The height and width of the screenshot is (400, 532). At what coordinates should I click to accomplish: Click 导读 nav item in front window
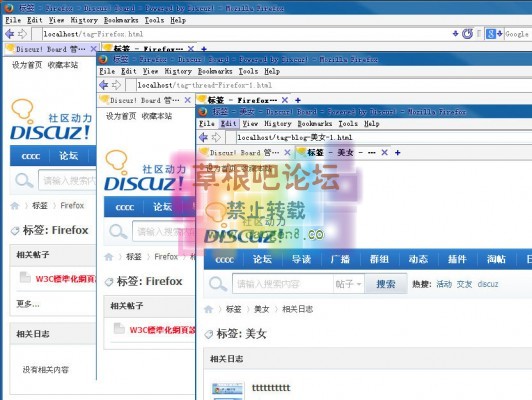point(301,259)
